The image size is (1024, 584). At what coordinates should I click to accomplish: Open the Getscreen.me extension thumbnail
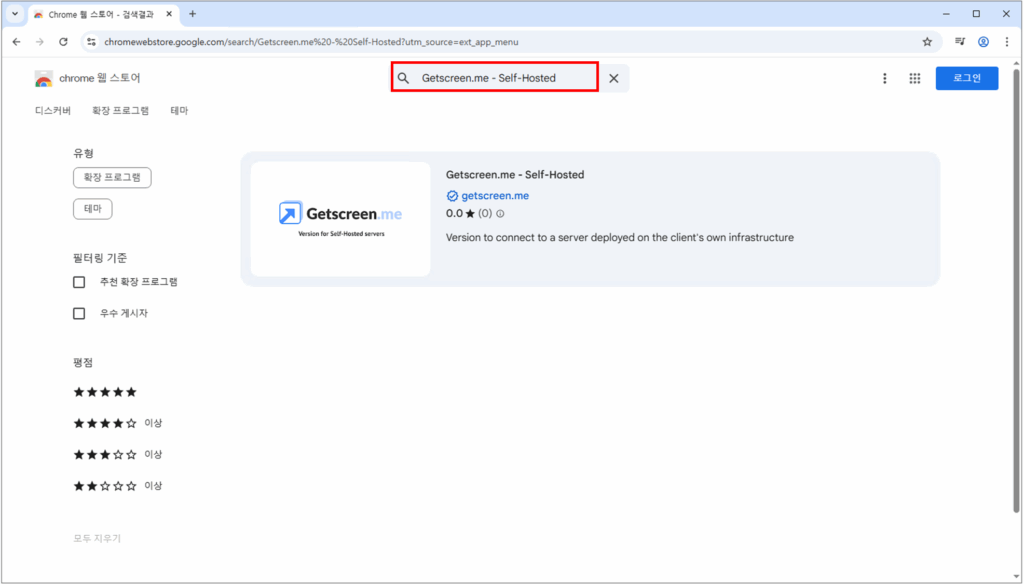[340, 219]
